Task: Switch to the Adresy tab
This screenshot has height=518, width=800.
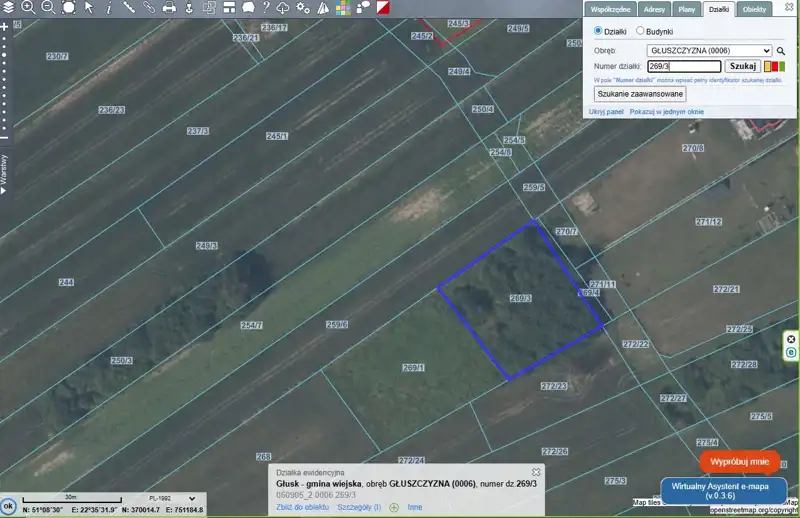Action: click(654, 9)
